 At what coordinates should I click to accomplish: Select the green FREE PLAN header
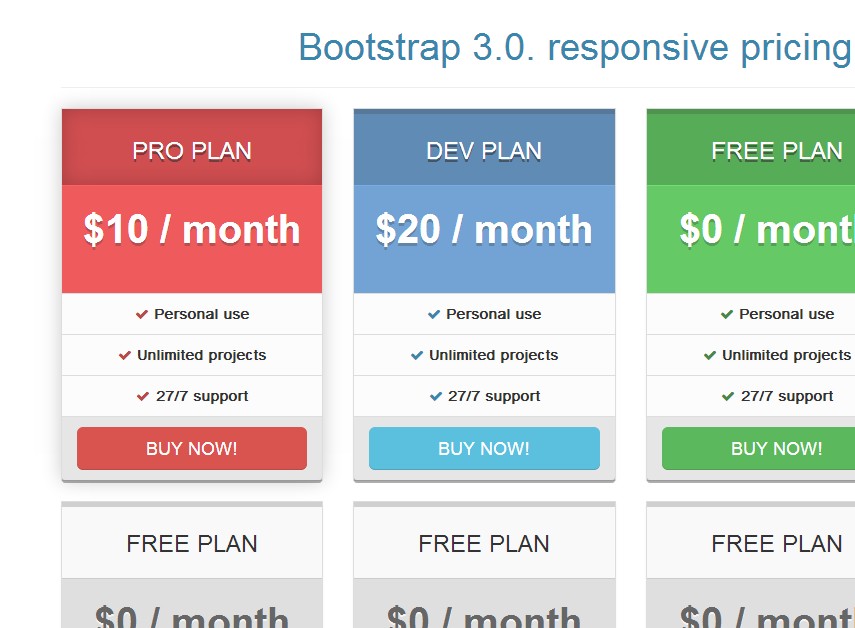click(x=776, y=151)
